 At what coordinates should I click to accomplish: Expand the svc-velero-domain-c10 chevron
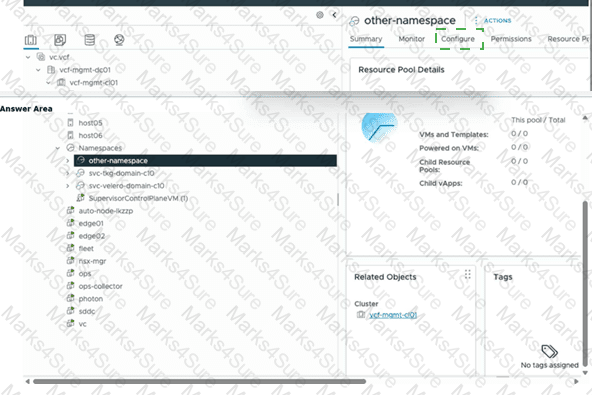[x=68, y=186]
